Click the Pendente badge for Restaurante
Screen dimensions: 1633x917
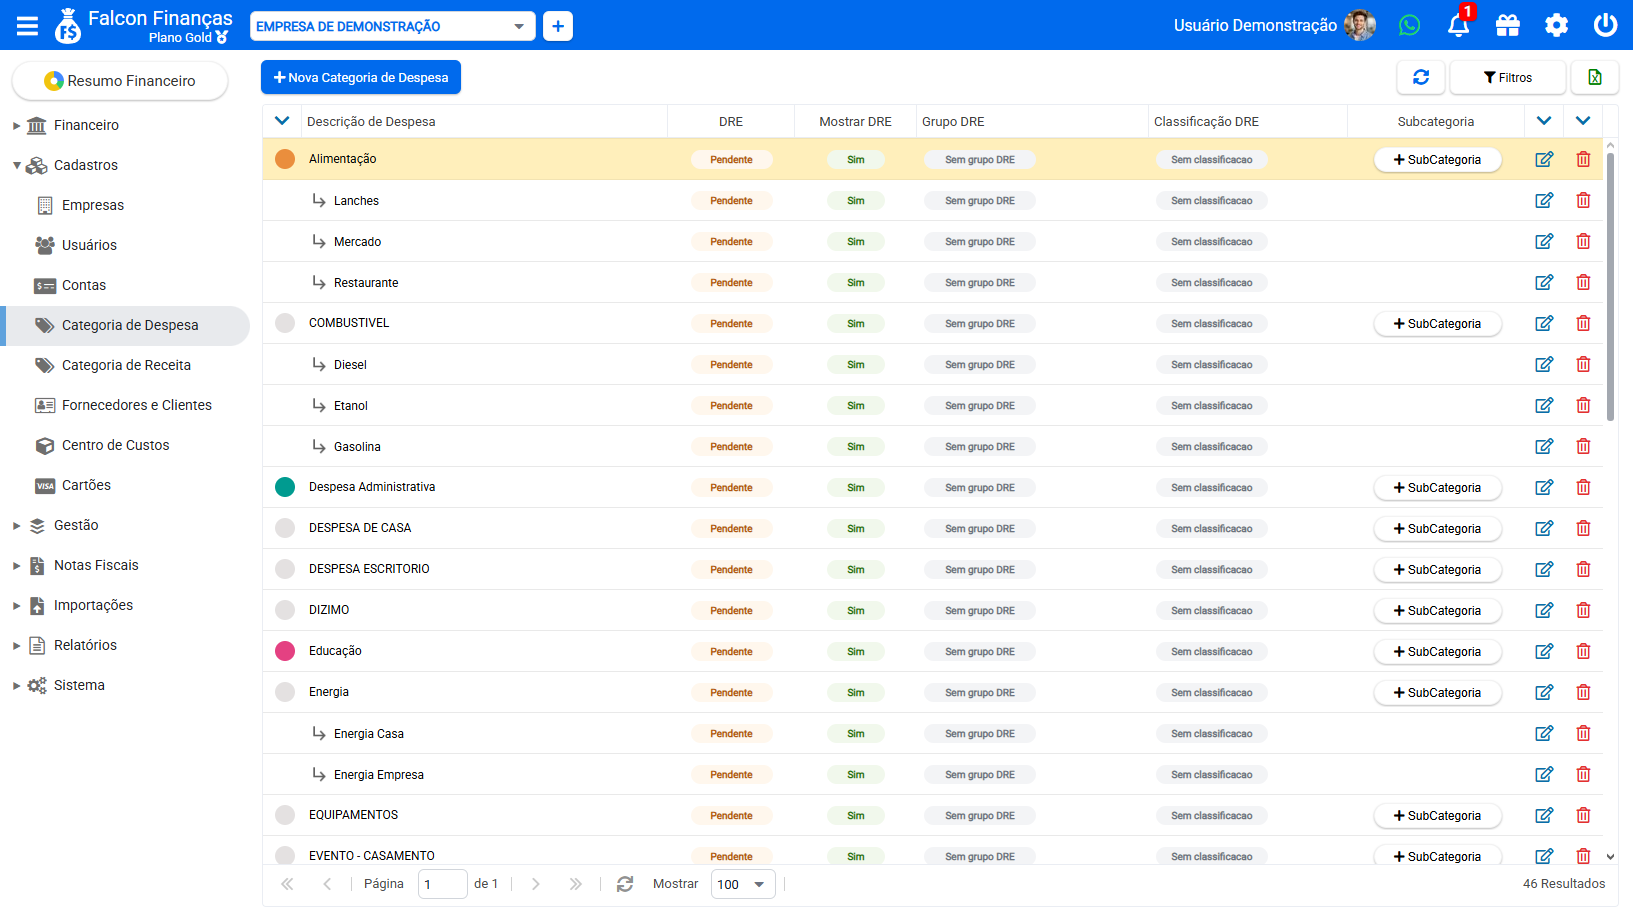[732, 283]
